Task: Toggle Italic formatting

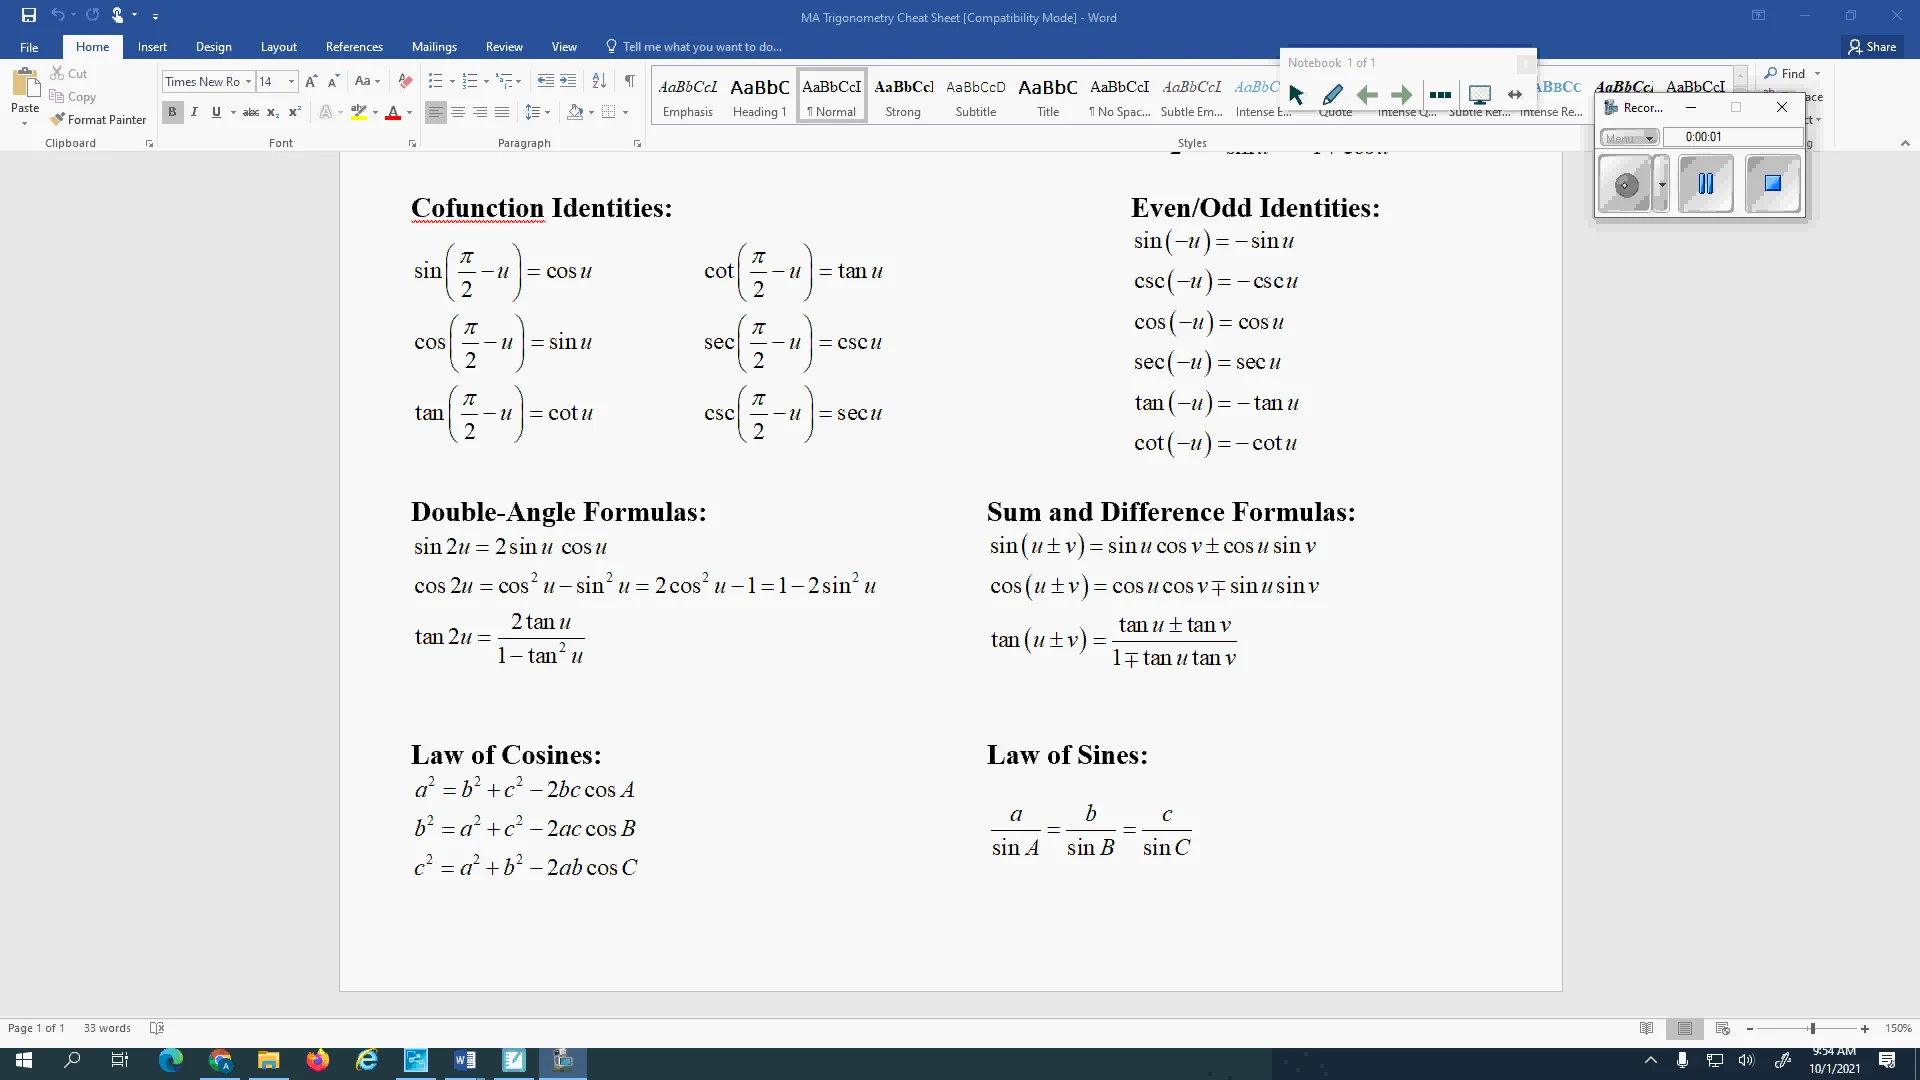Action: (x=194, y=112)
